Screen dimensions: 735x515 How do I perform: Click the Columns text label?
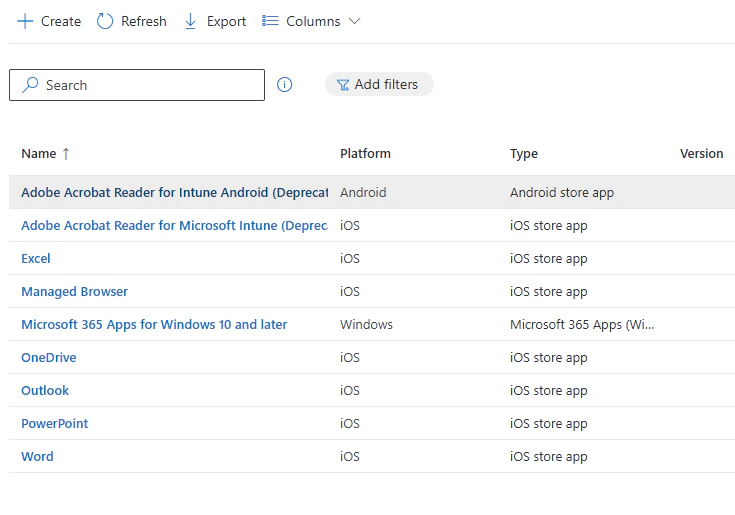point(313,21)
